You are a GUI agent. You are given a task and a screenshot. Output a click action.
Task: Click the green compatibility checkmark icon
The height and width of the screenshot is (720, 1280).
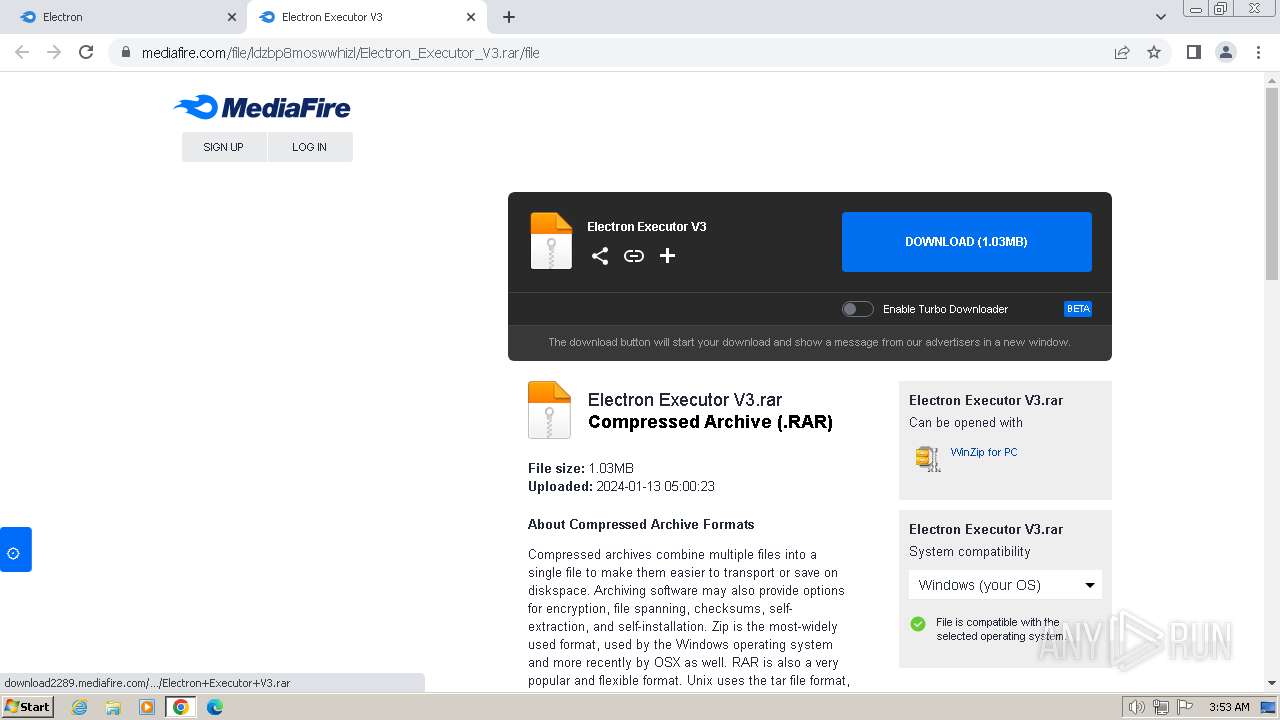point(918,624)
